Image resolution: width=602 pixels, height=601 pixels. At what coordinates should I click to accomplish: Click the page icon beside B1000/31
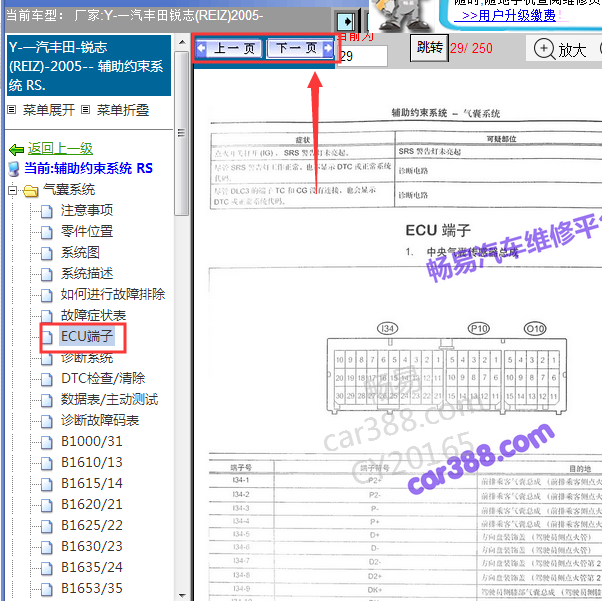click(47, 442)
